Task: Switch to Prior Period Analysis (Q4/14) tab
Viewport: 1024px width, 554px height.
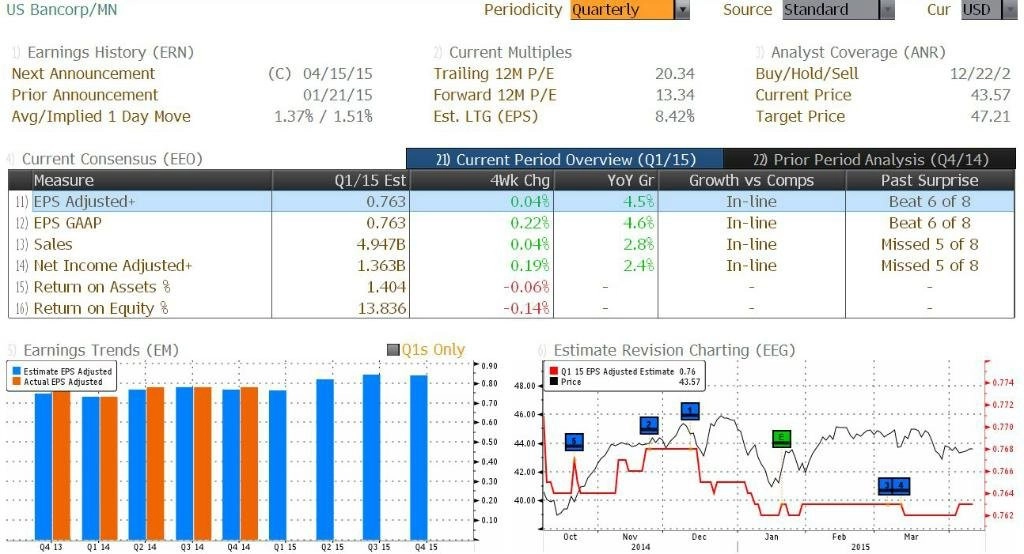Action: (870, 159)
